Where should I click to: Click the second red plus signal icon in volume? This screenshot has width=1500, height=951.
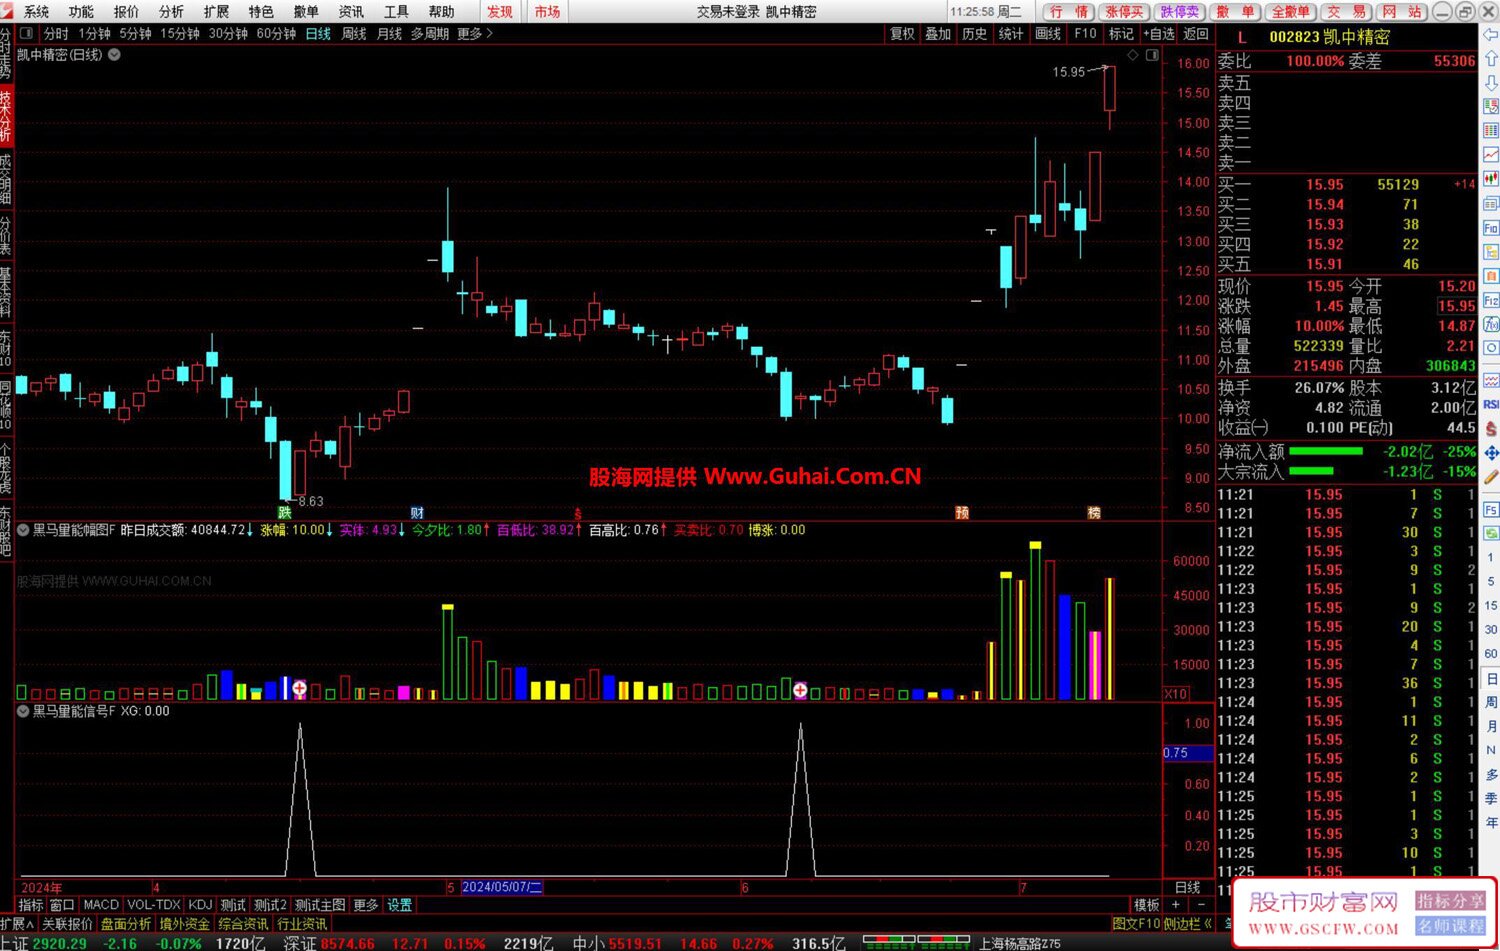coord(800,690)
